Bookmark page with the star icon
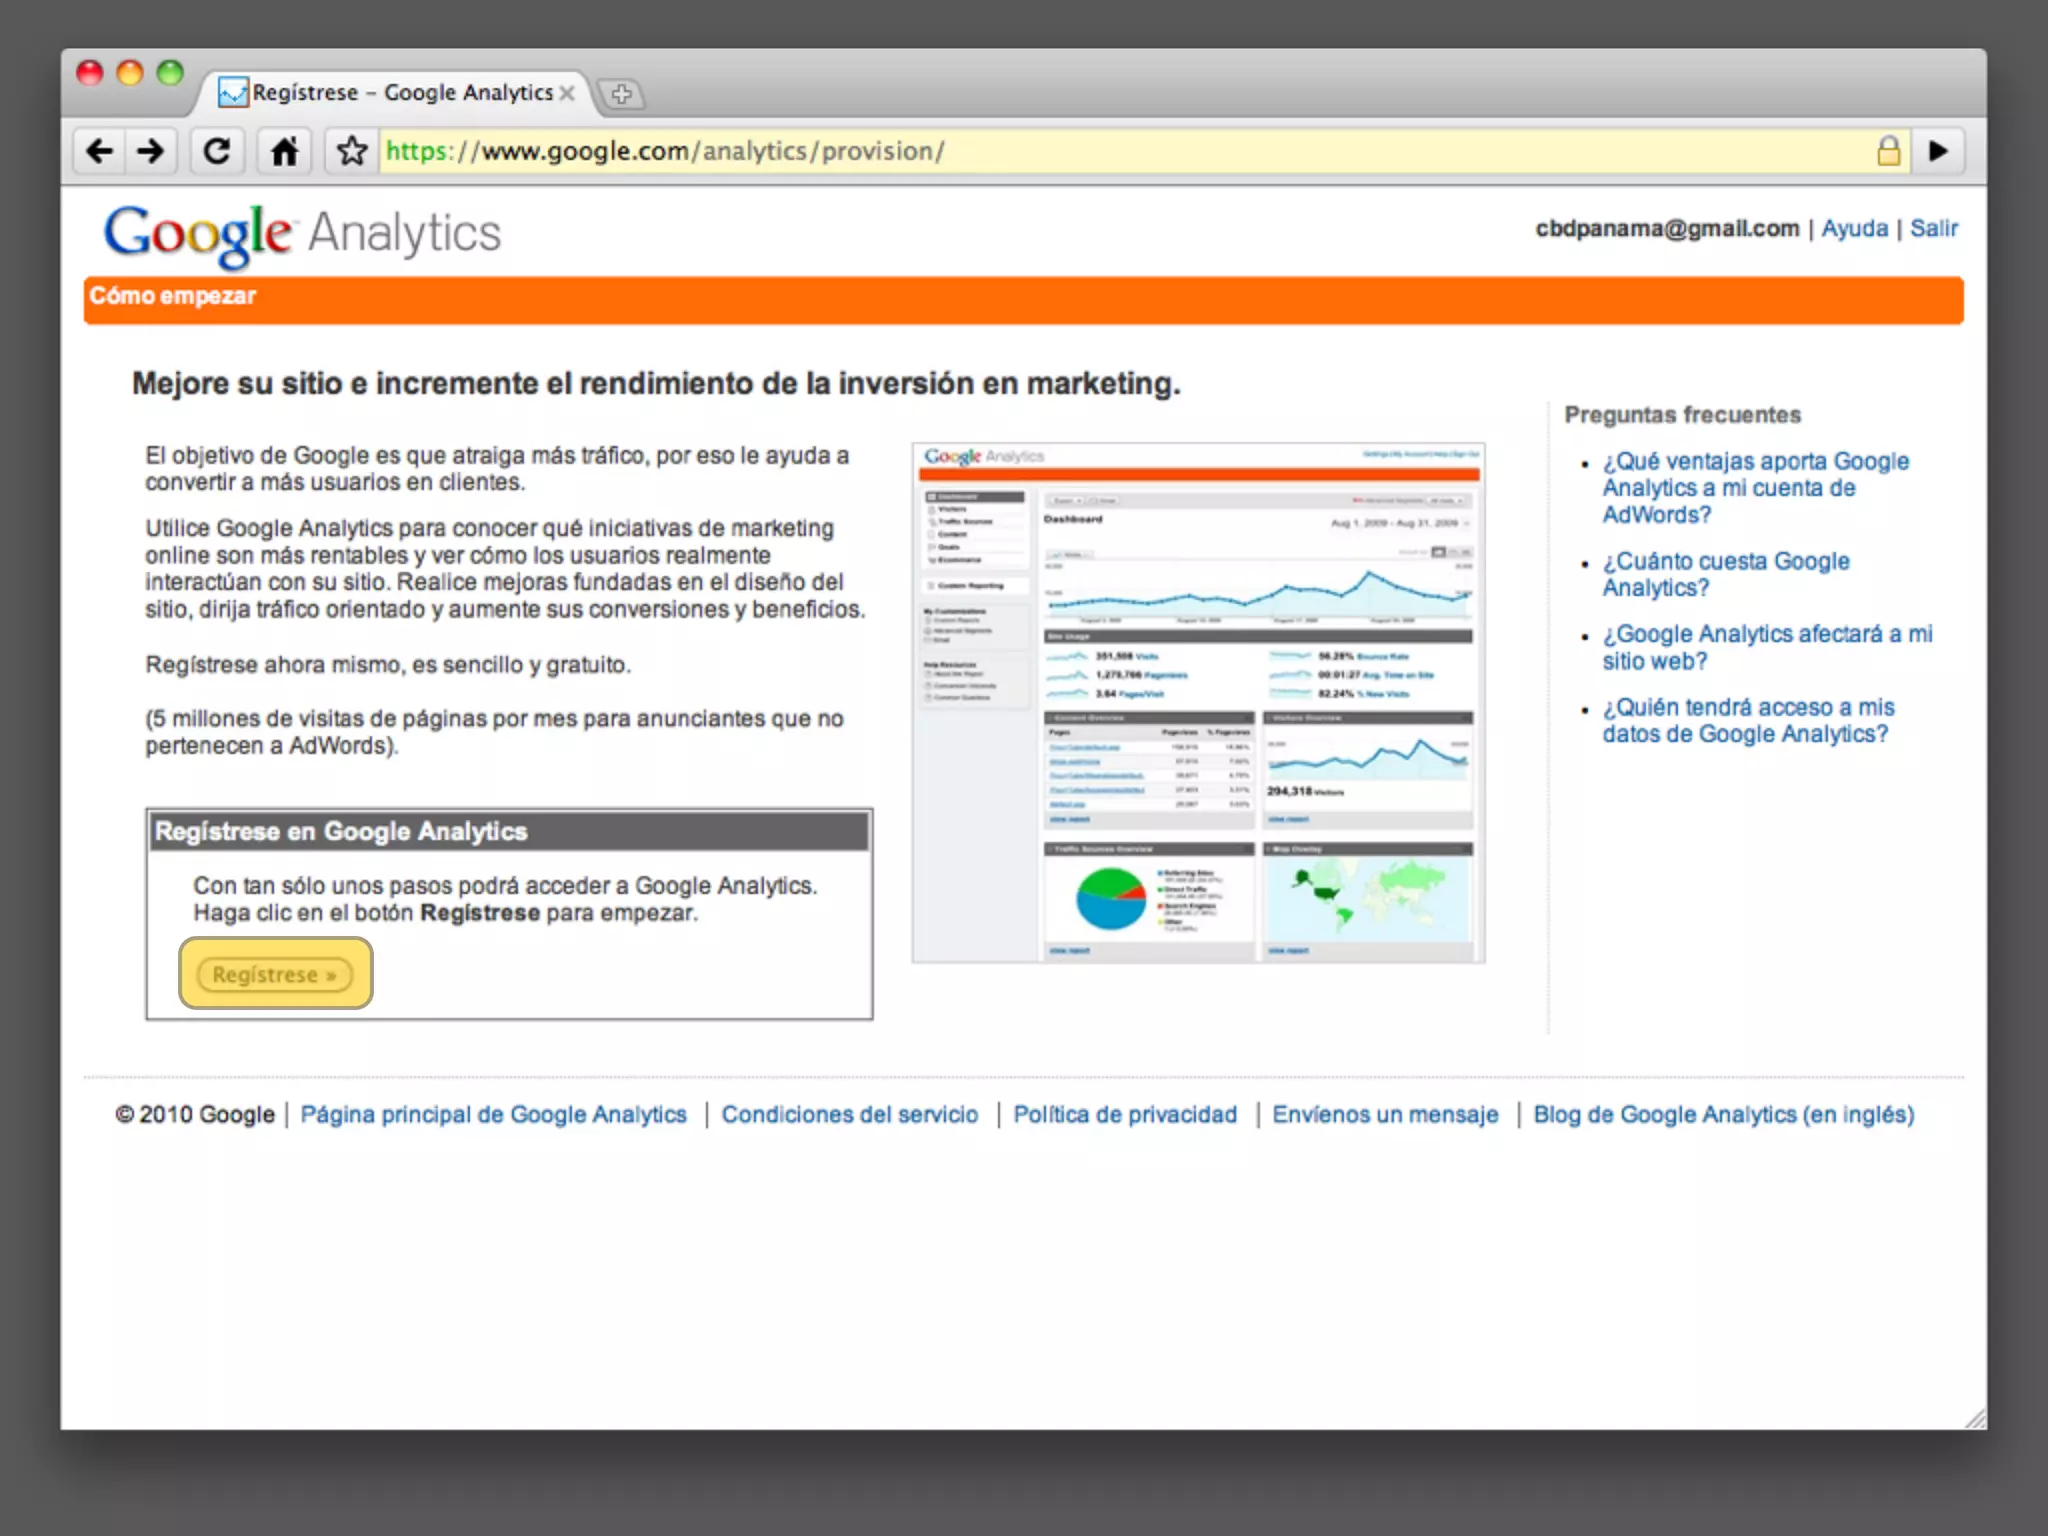 coord(351,151)
